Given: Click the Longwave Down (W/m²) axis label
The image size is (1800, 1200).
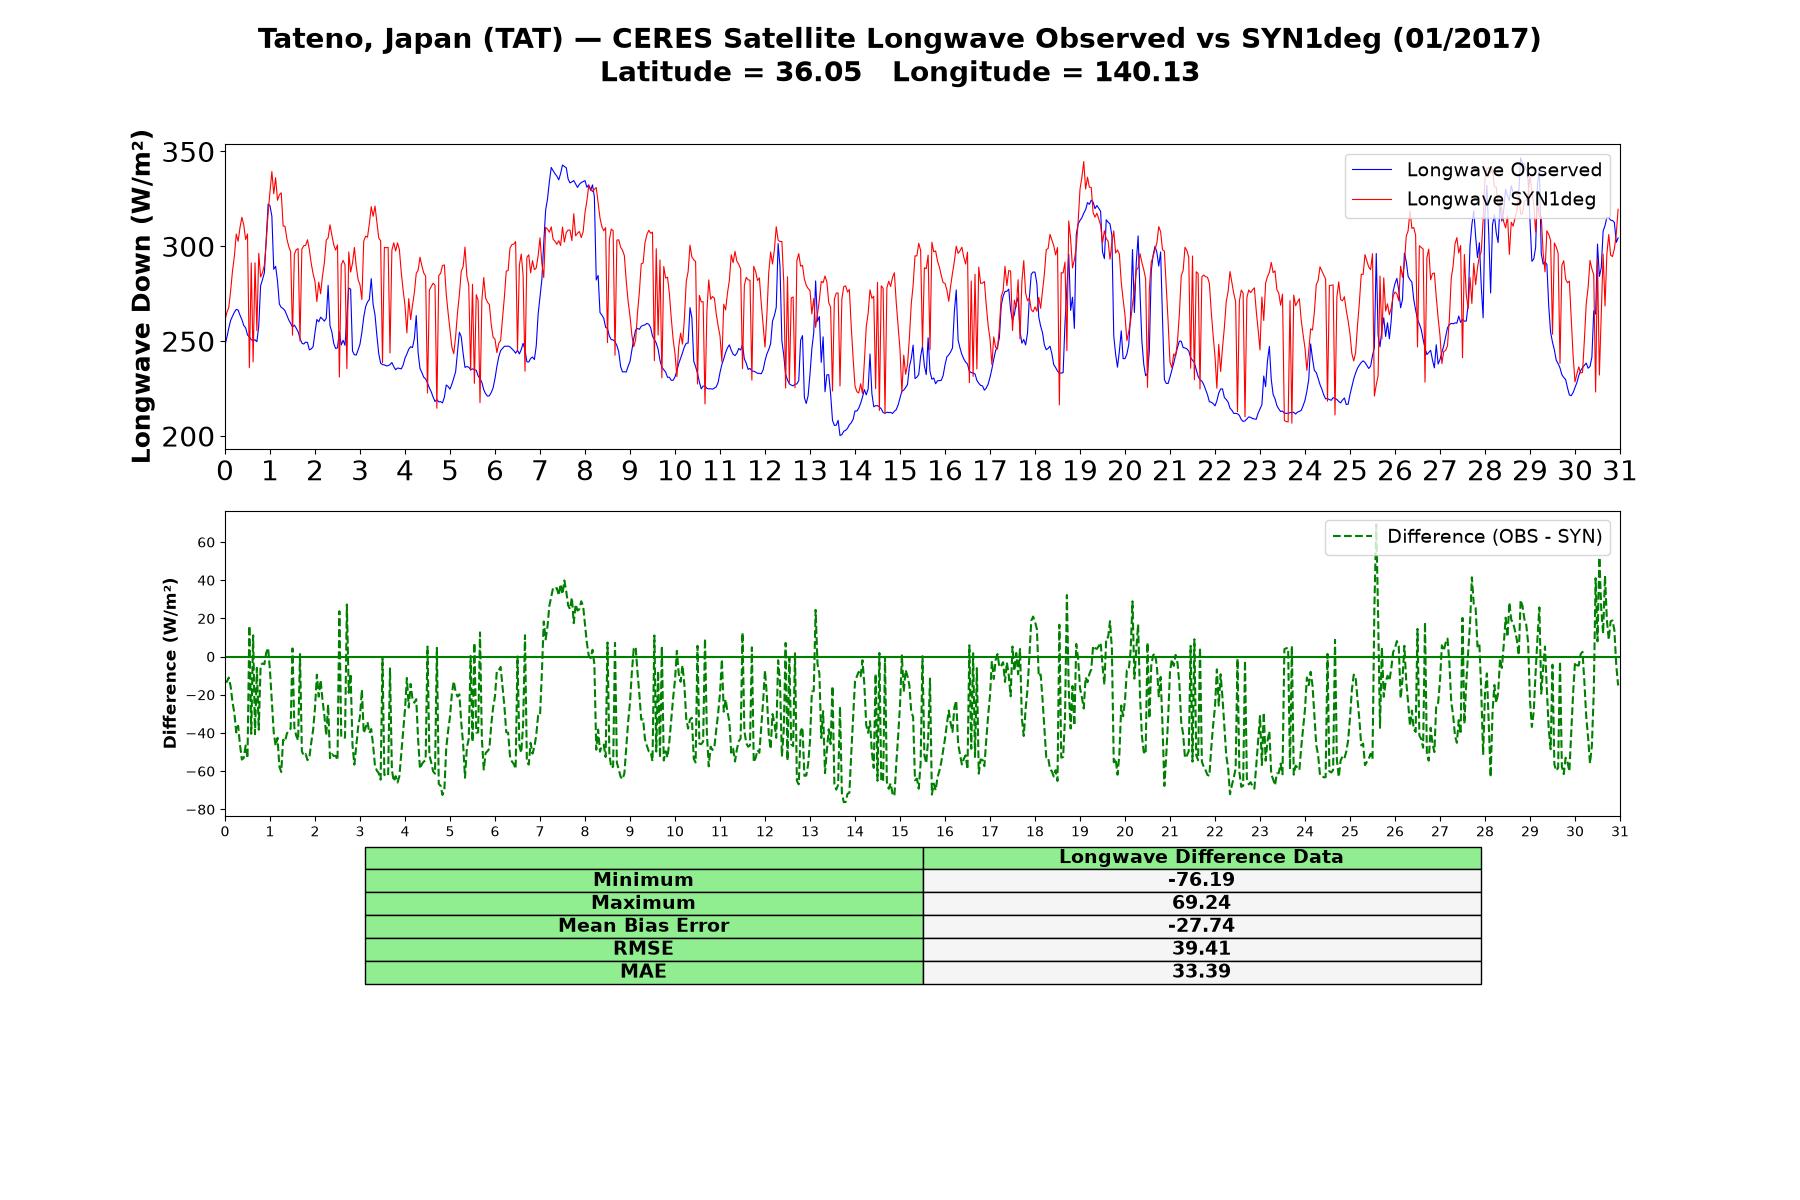Looking at the screenshot, I should coord(141,296).
